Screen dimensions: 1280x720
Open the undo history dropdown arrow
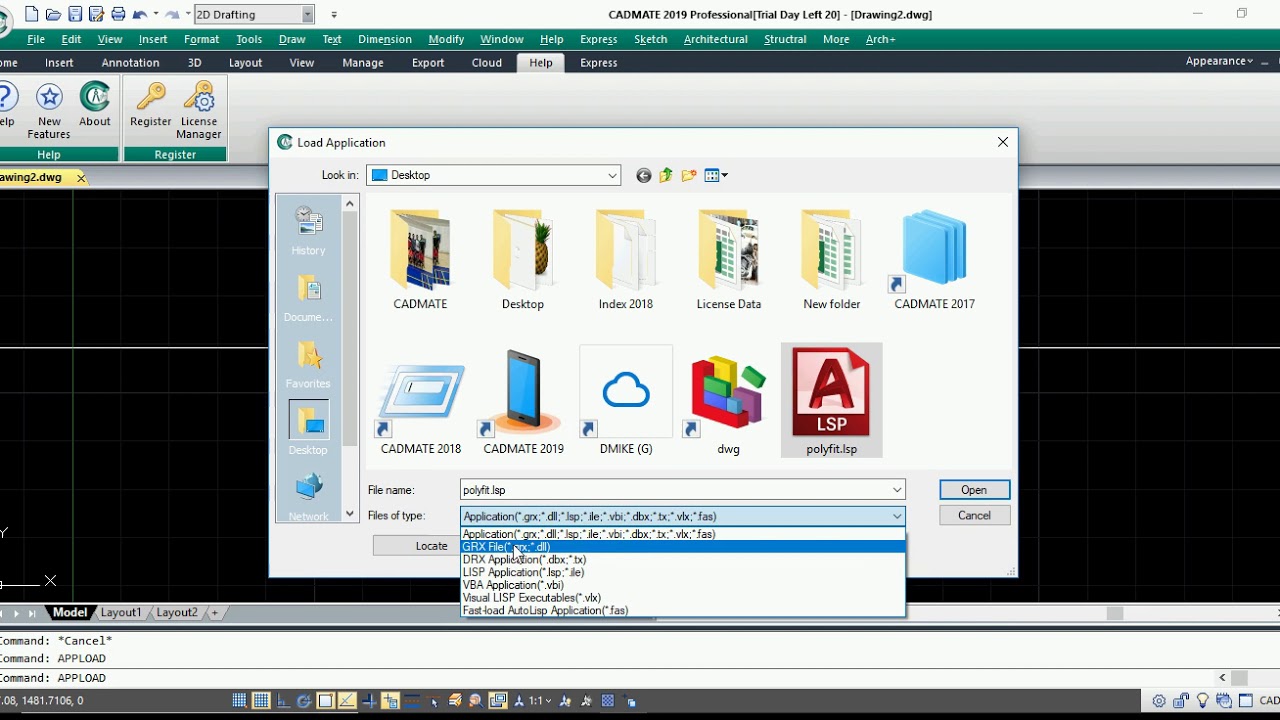(x=156, y=14)
